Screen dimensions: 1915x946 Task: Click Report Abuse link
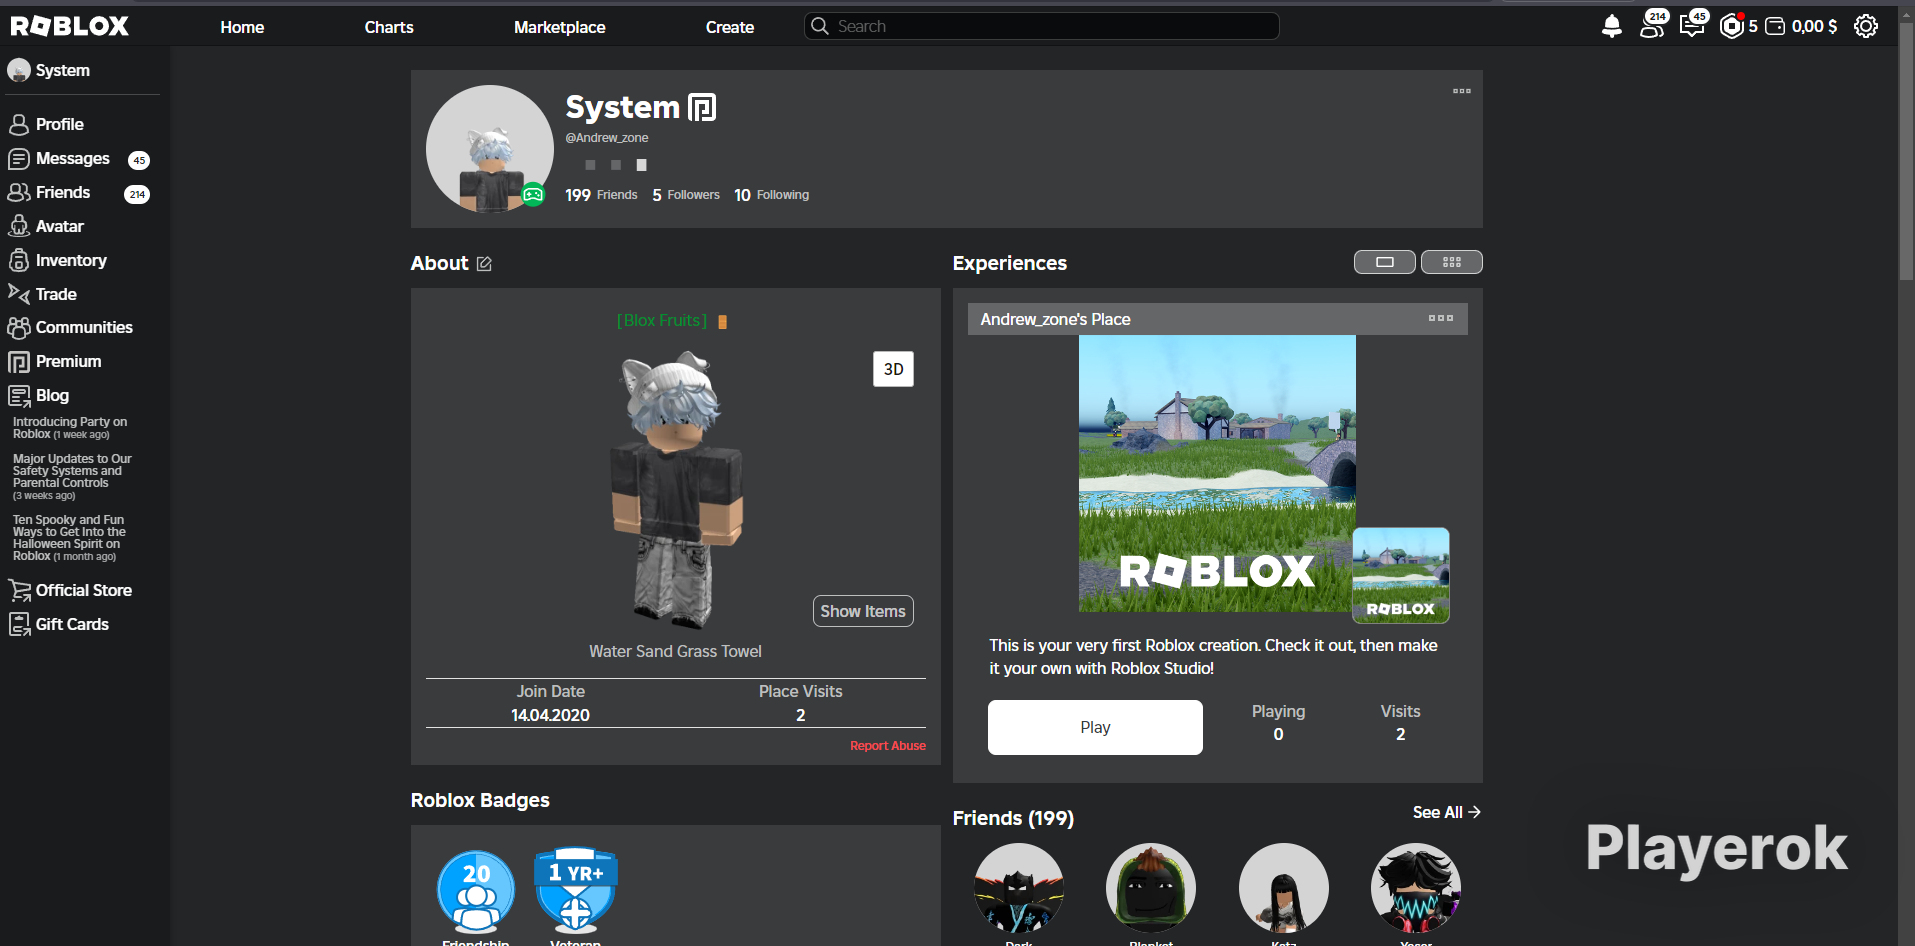888,746
